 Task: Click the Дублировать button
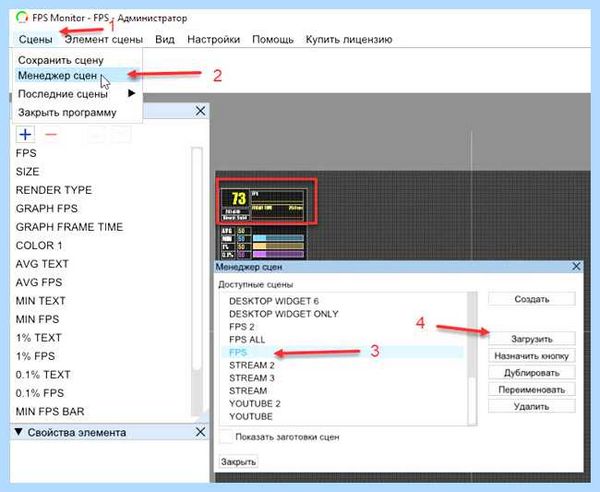[x=532, y=373]
